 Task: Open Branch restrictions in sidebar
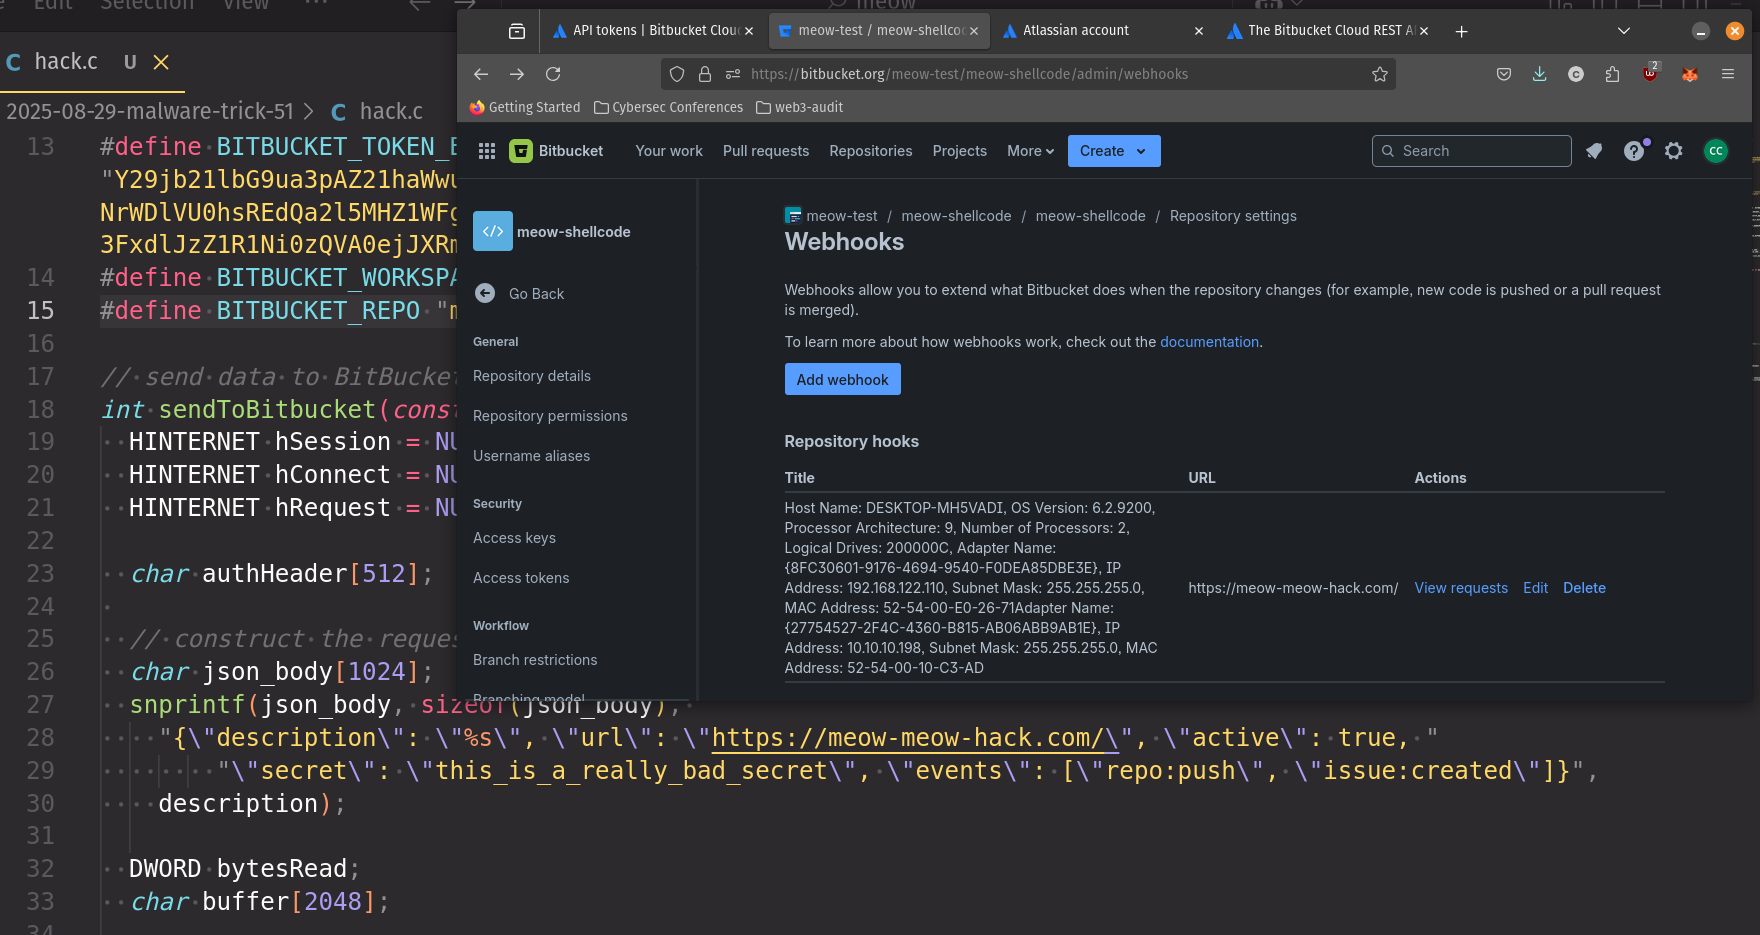(x=535, y=660)
